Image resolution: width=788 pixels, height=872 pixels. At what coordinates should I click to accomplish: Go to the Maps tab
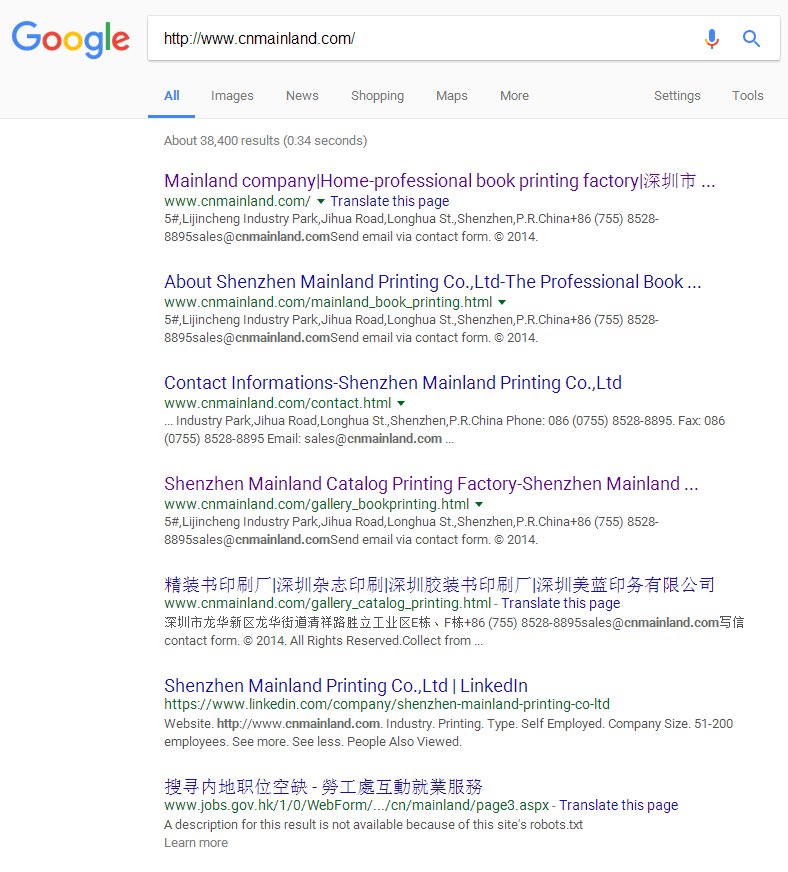pyautogui.click(x=451, y=96)
